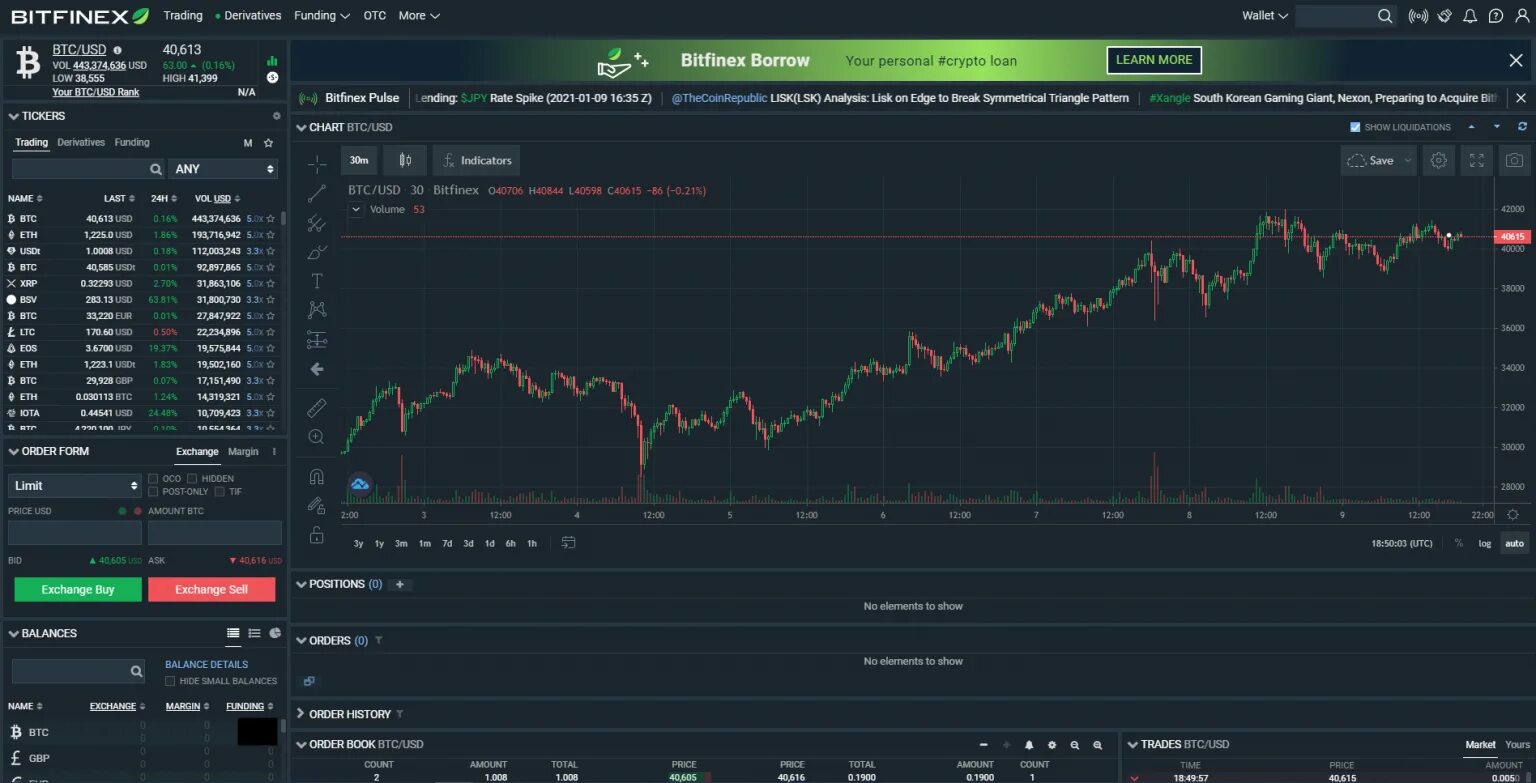The image size is (1536, 783).
Task: Collapse the Balances panel
Action: 13,633
